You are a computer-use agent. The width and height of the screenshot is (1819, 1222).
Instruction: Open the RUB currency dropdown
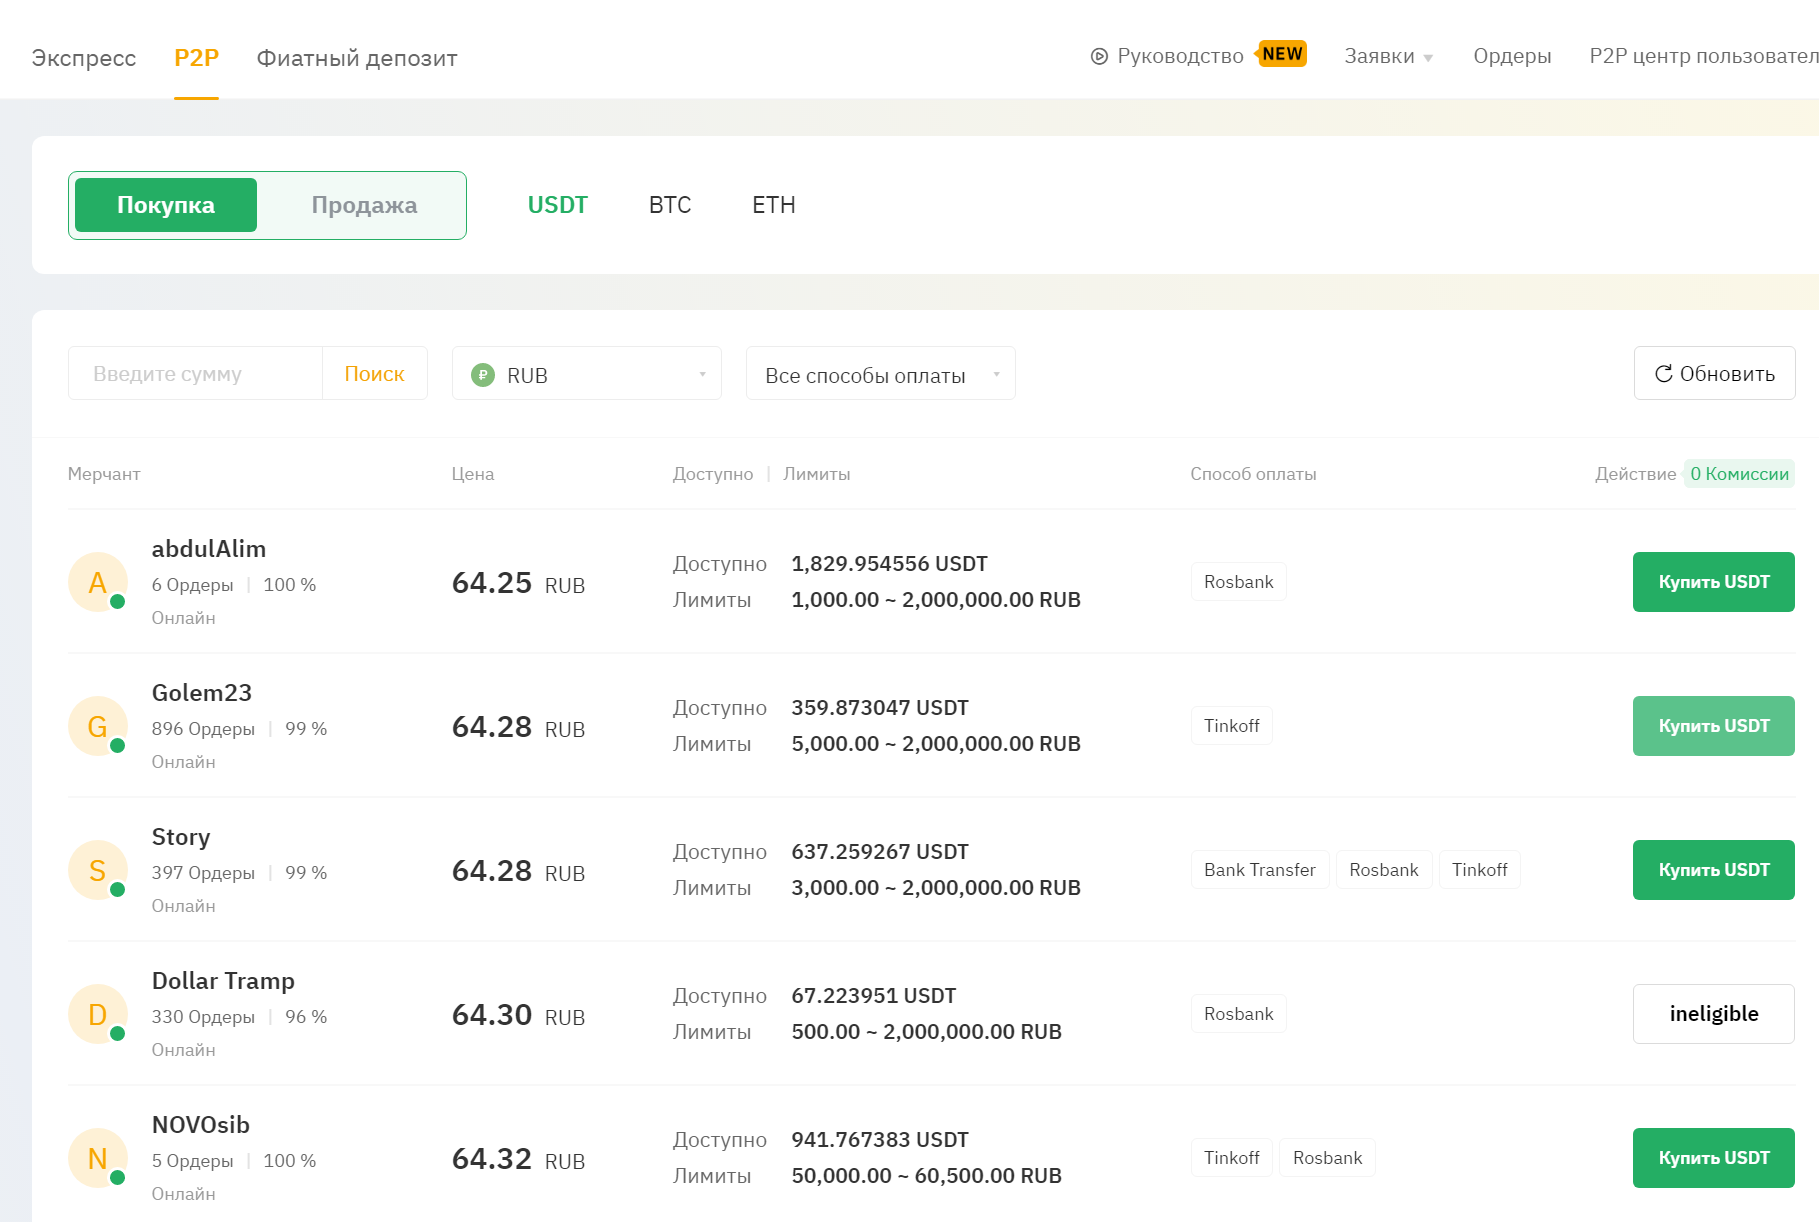pos(587,374)
